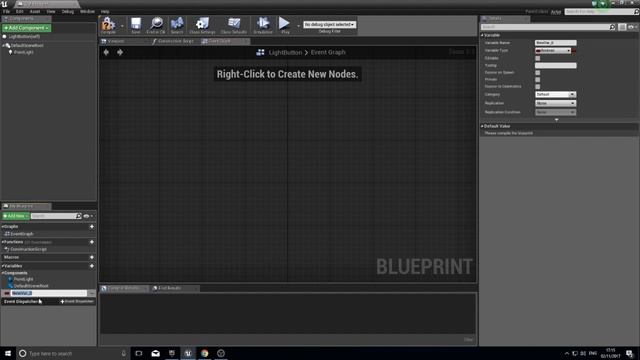Click the Variable Name input field

coord(556,43)
